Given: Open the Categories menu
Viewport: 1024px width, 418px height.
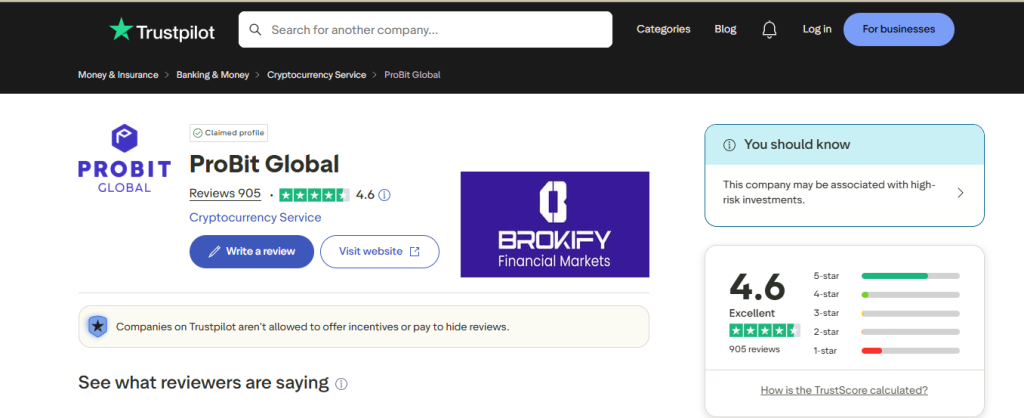Looking at the screenshot, I should pyautogui.click(x=664, y=29).
